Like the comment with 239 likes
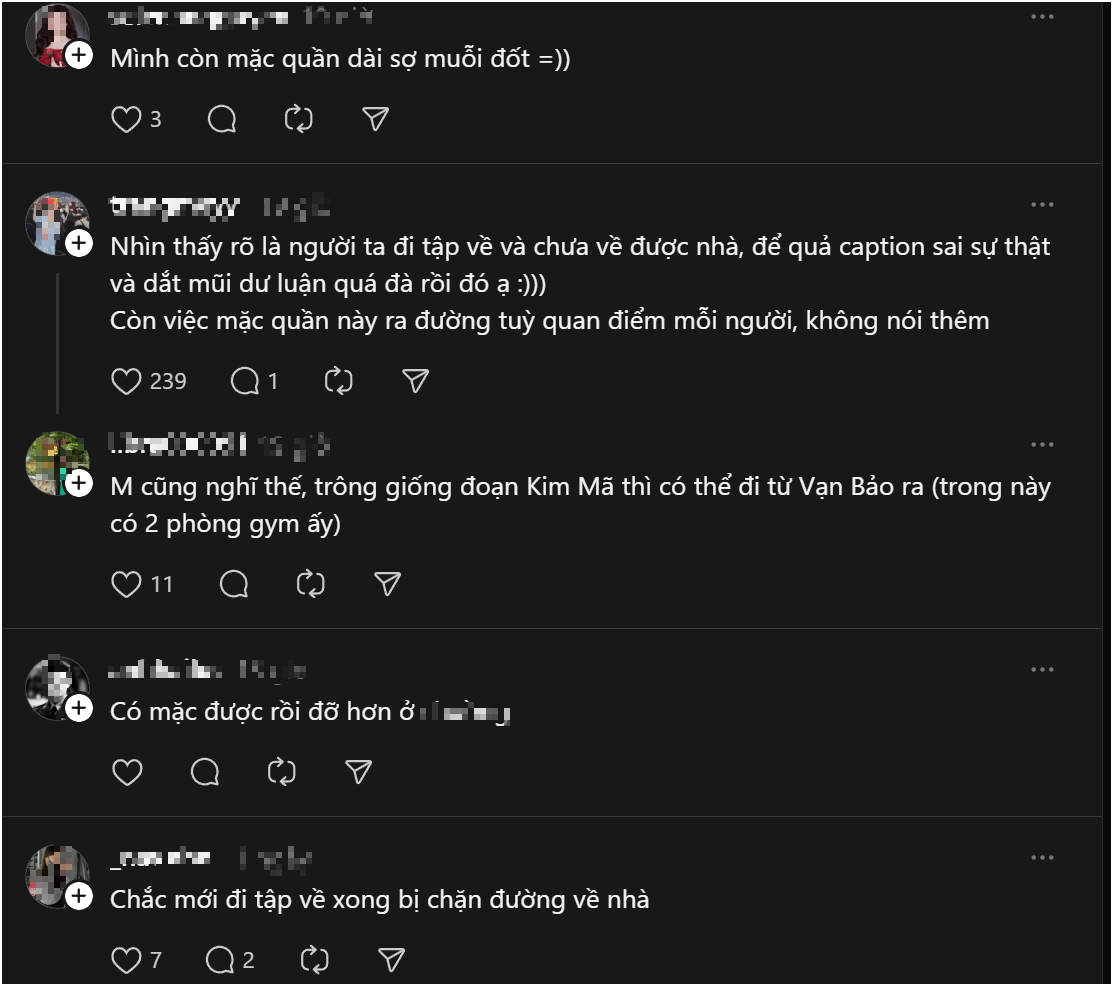 [x=126, y=381]
